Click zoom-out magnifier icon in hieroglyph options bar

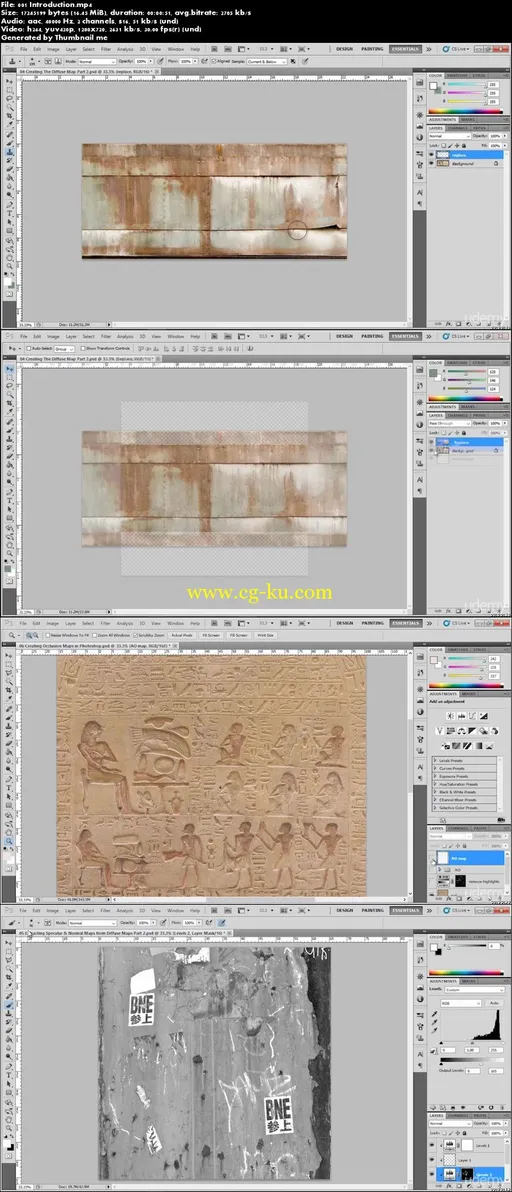[x=35, y=636]
